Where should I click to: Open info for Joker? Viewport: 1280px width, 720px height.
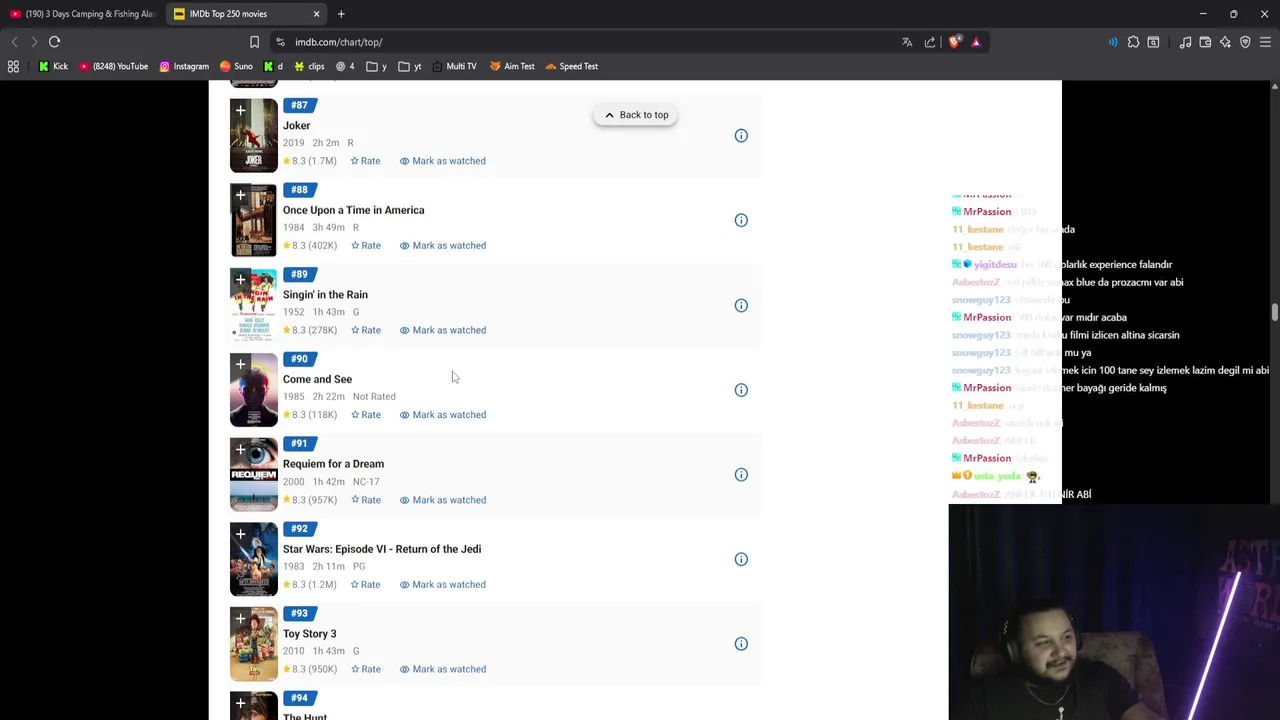pyautogui.click(x=741, y=136)
